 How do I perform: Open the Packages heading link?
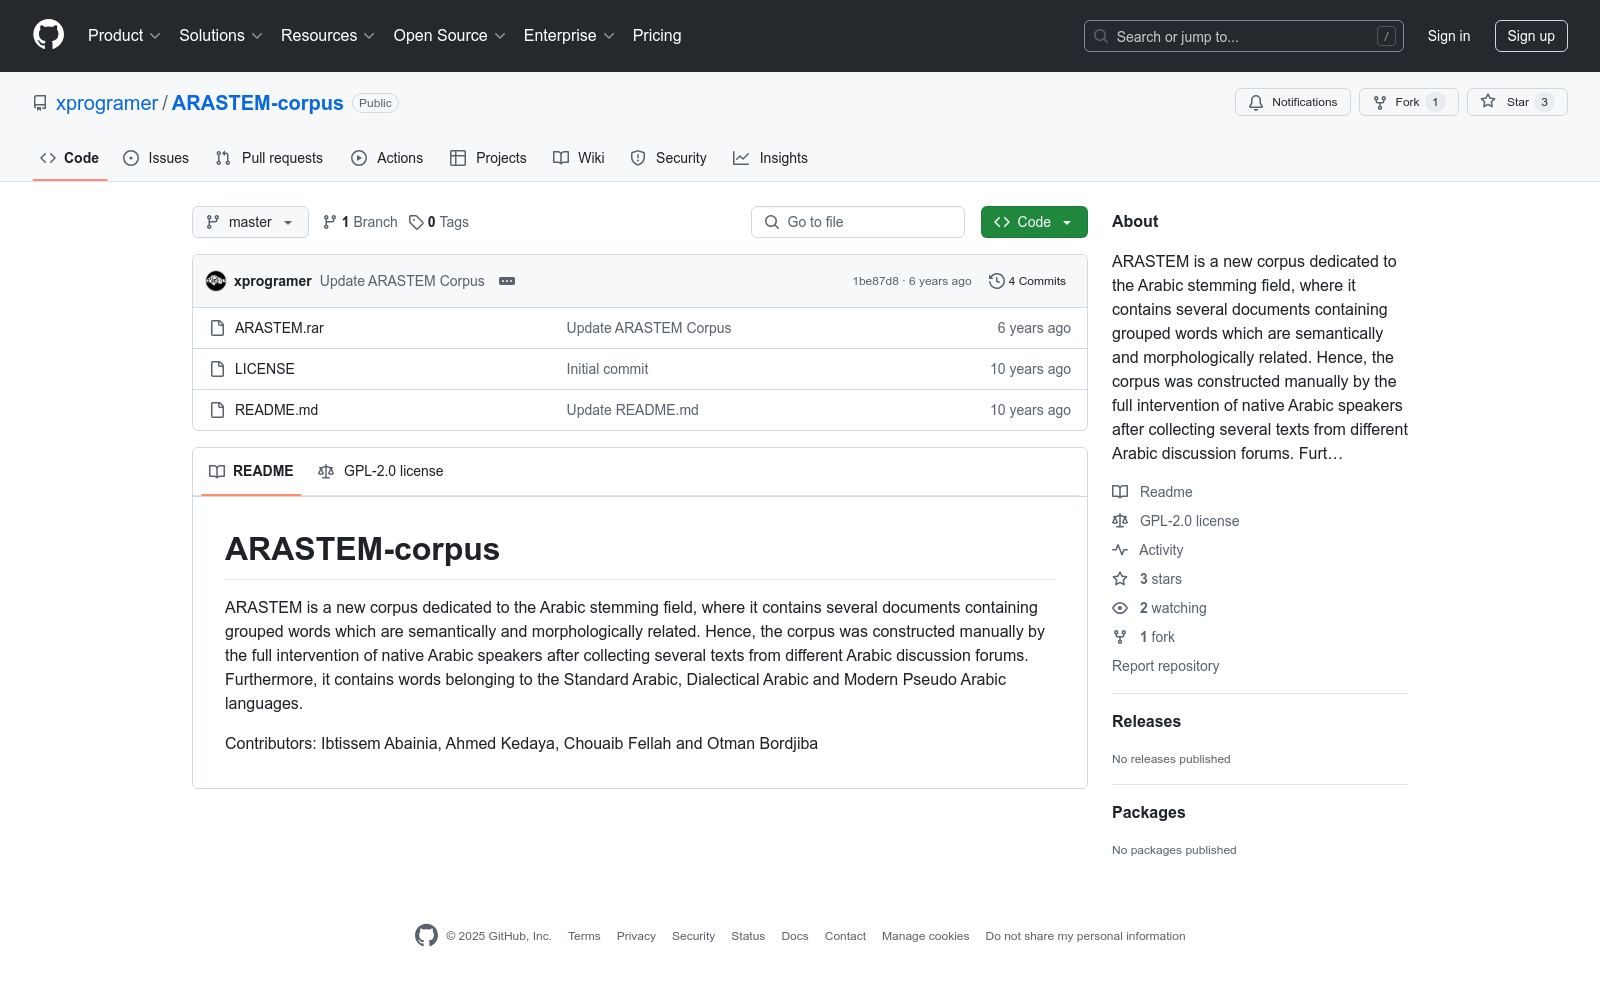pyautogui.click(x=1148, y=813)
